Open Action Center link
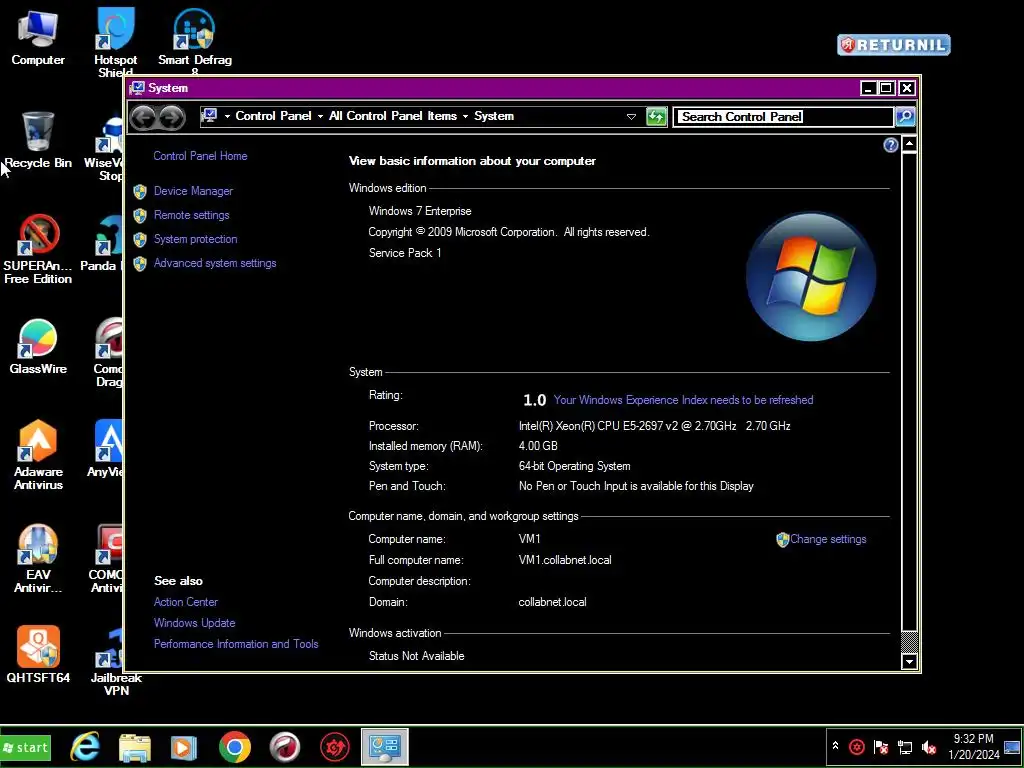This screenshot has width=1024, height=768. (185, 601)
